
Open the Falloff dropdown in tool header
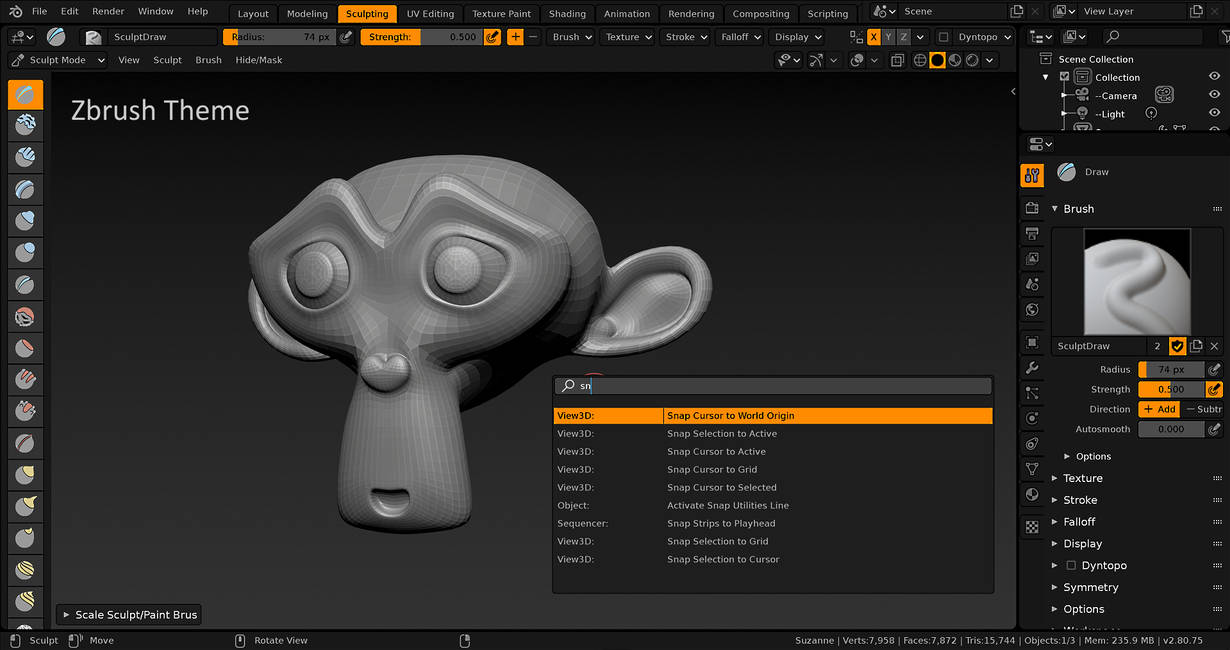[741, 37]
